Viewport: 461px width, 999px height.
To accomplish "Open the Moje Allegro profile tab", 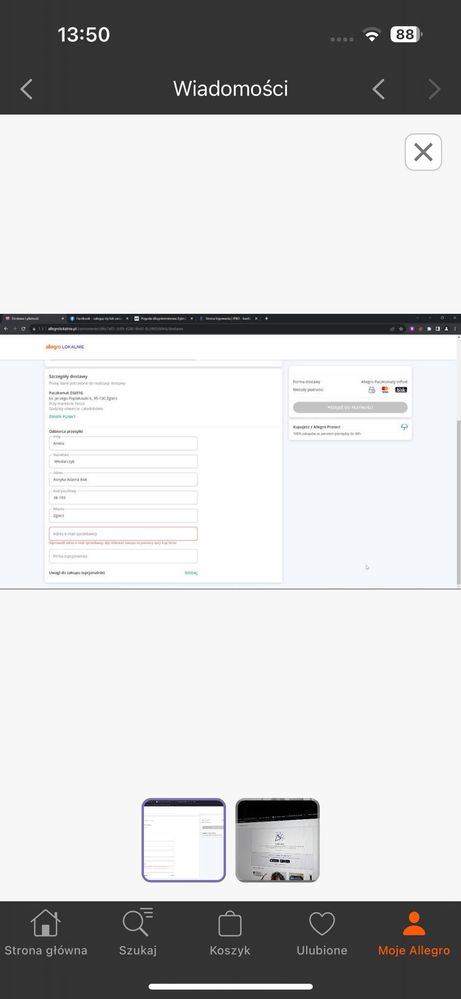I will [414, 933].
